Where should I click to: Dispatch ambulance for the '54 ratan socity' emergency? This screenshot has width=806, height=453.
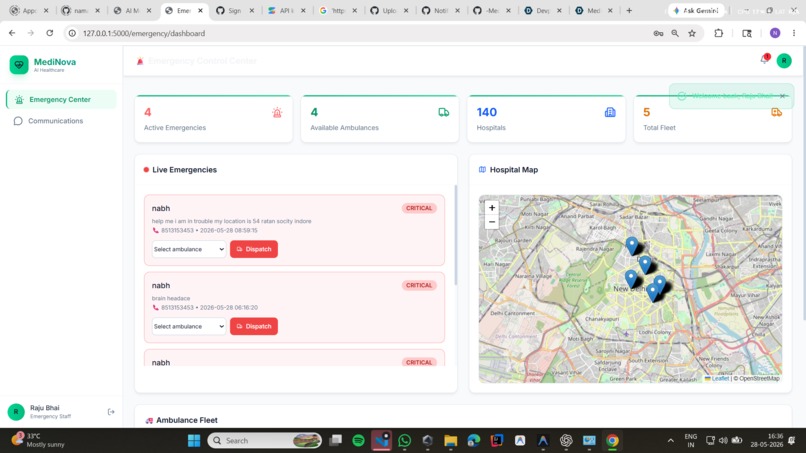point(254,249)
